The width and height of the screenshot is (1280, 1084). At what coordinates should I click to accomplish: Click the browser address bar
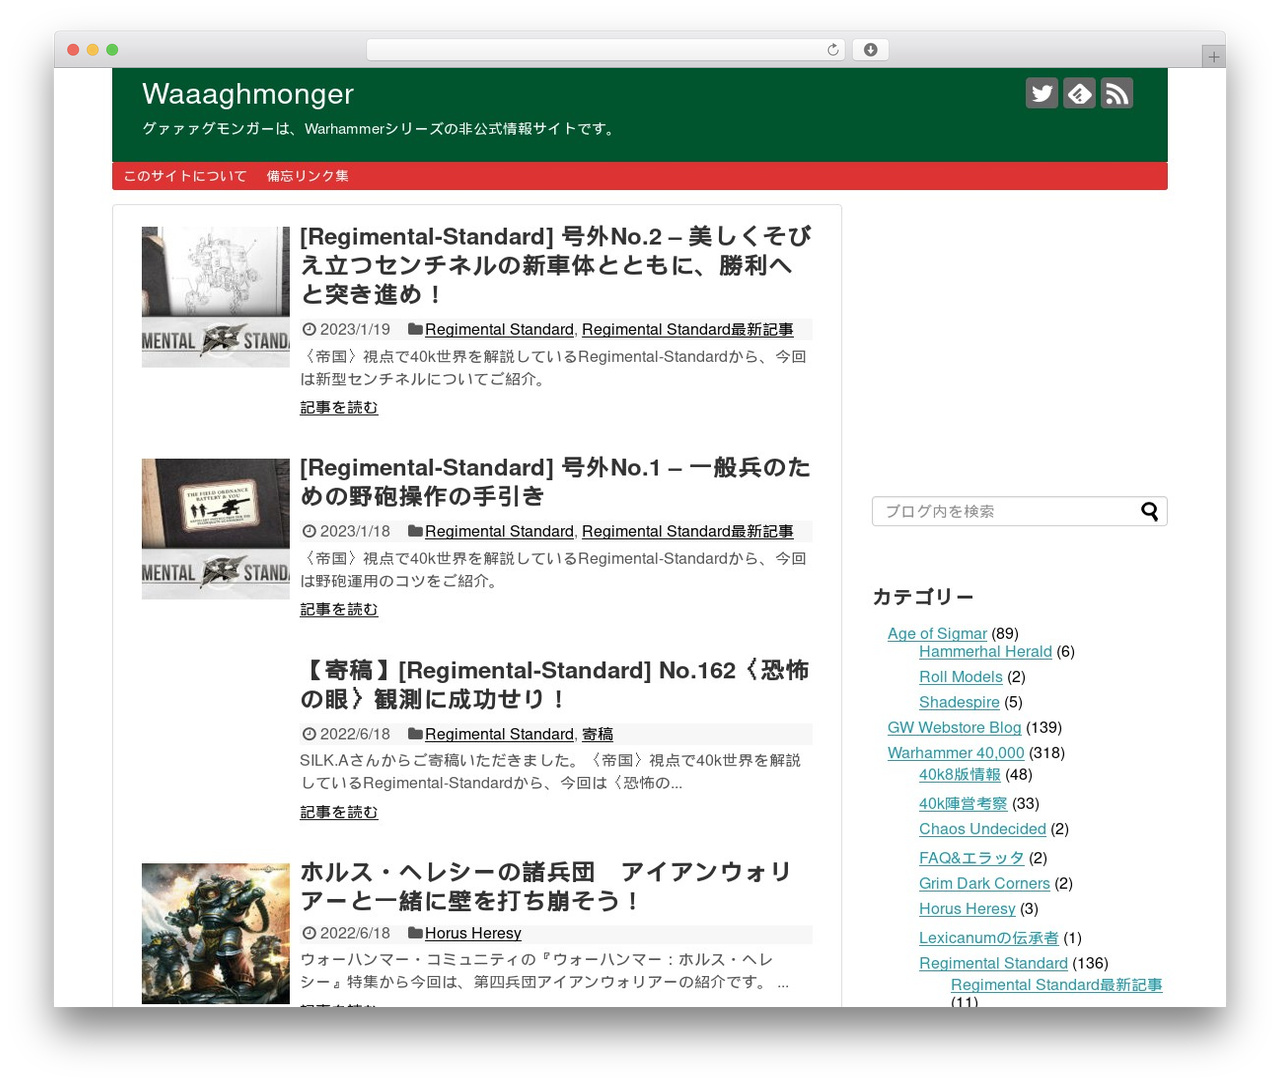coord(606,50)
